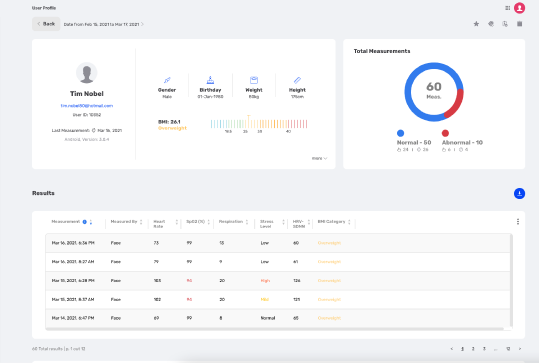Click the Results section heading
The height and width of the screenshot is (363, 539).
[x=43, y=193]
